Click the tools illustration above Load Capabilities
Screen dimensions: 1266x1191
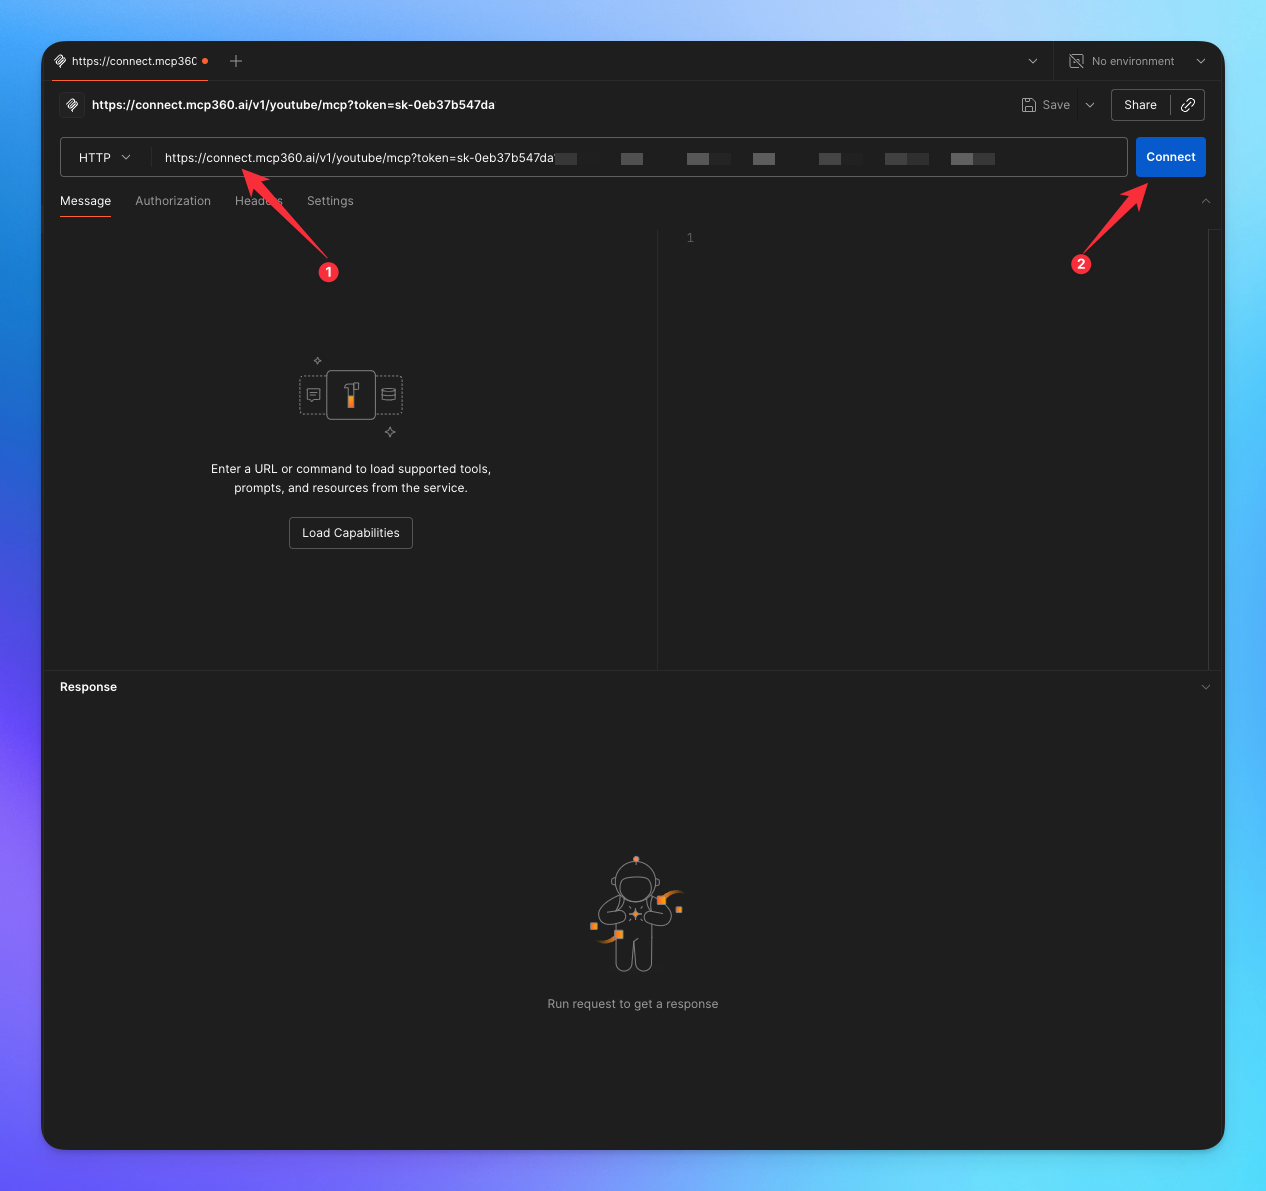(x=350, y=394)
